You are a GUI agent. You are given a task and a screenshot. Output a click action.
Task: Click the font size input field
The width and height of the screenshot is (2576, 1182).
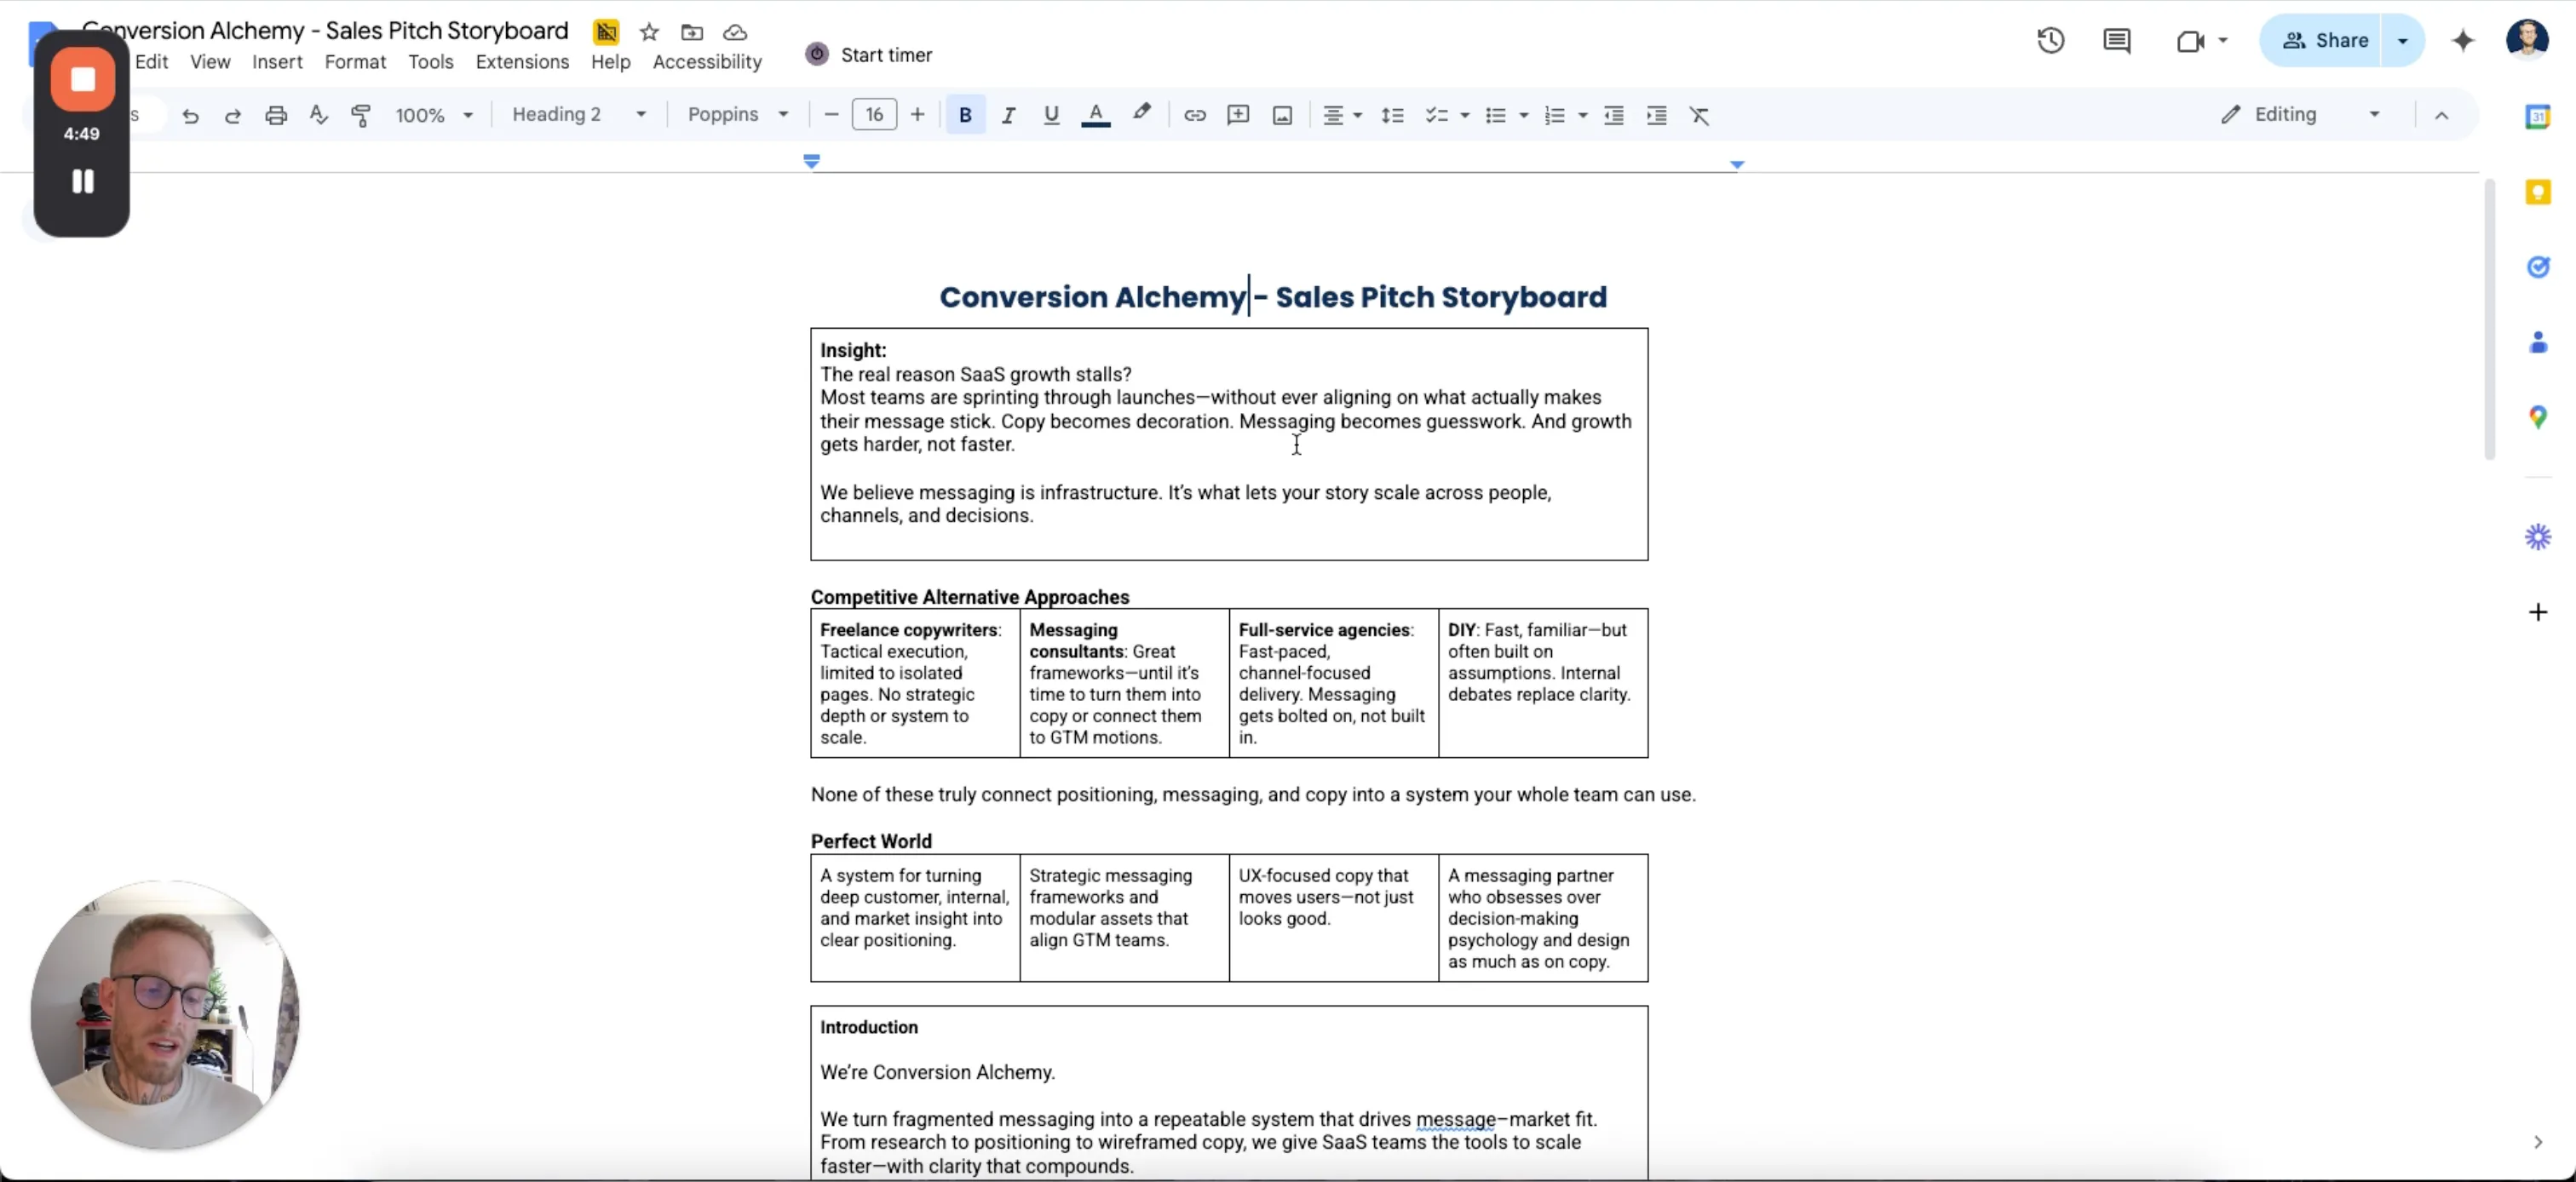click(x=874, y=114)
